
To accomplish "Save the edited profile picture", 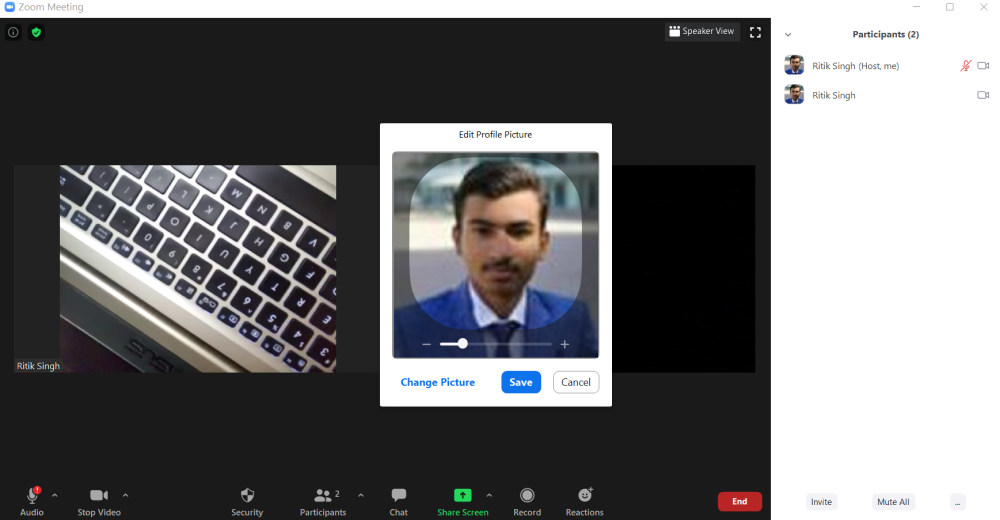I will pos(520,382).
